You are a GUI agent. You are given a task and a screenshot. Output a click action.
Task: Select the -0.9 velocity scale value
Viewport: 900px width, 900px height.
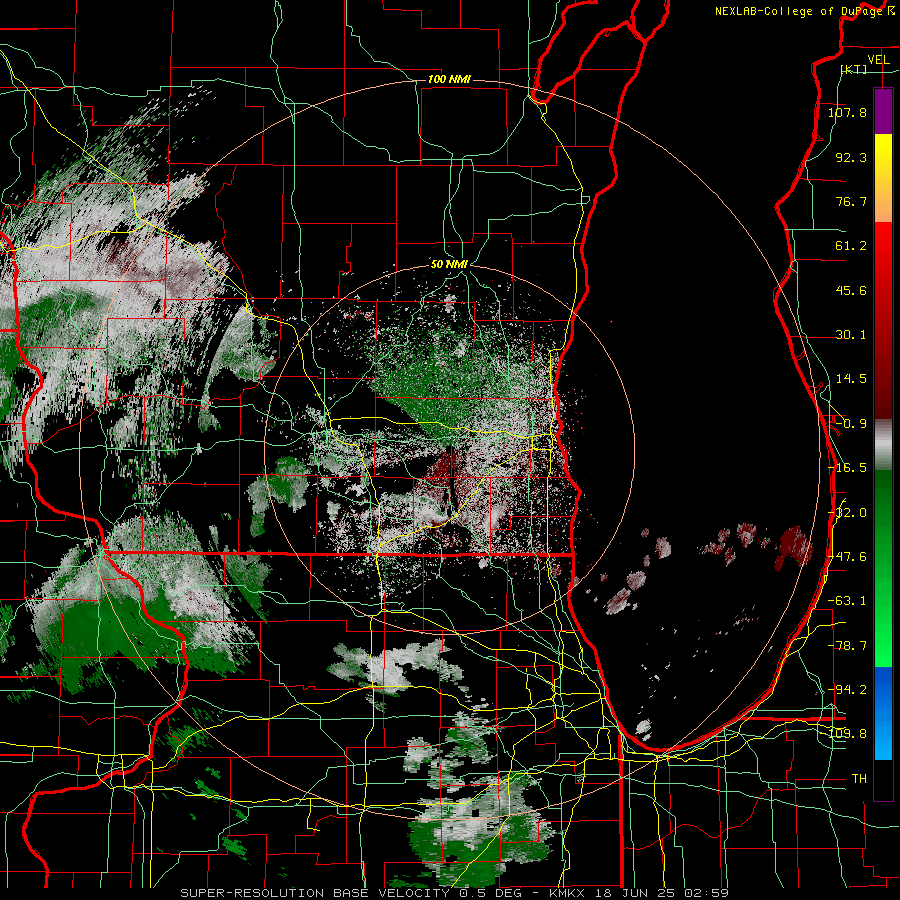851,424
